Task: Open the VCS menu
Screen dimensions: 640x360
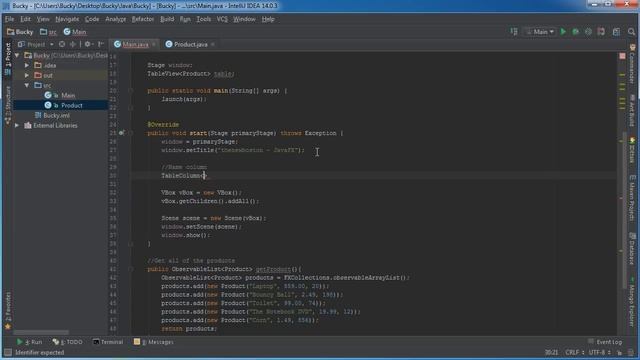Action: (x=222, y=19)
